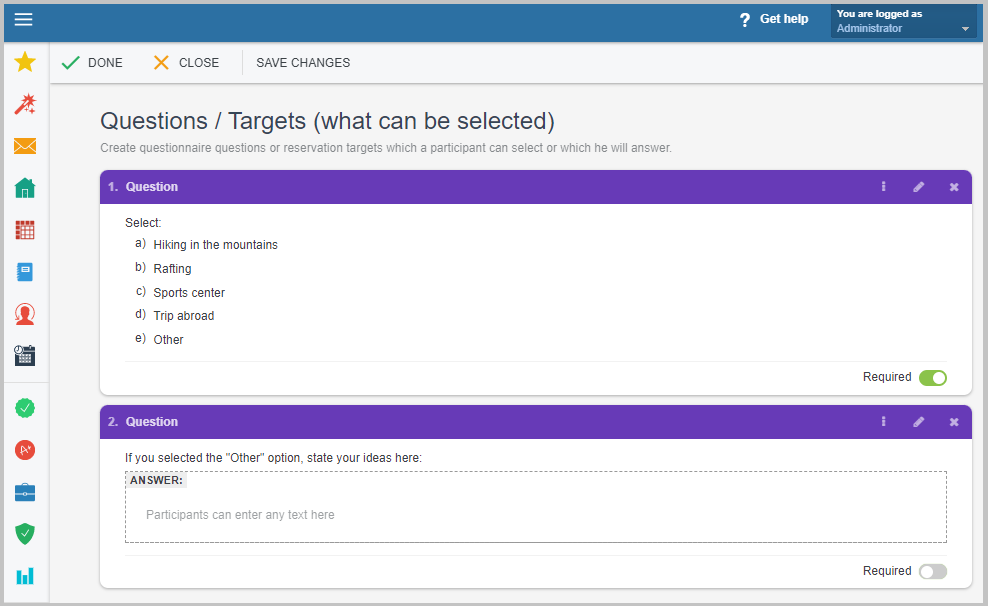Enable Required toggle for Question 2

coord(932,572)
